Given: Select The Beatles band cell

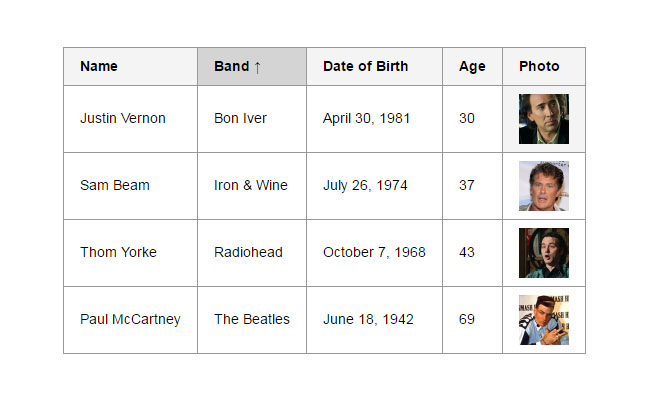Looking at the screenshot, I should pos(251,320).
